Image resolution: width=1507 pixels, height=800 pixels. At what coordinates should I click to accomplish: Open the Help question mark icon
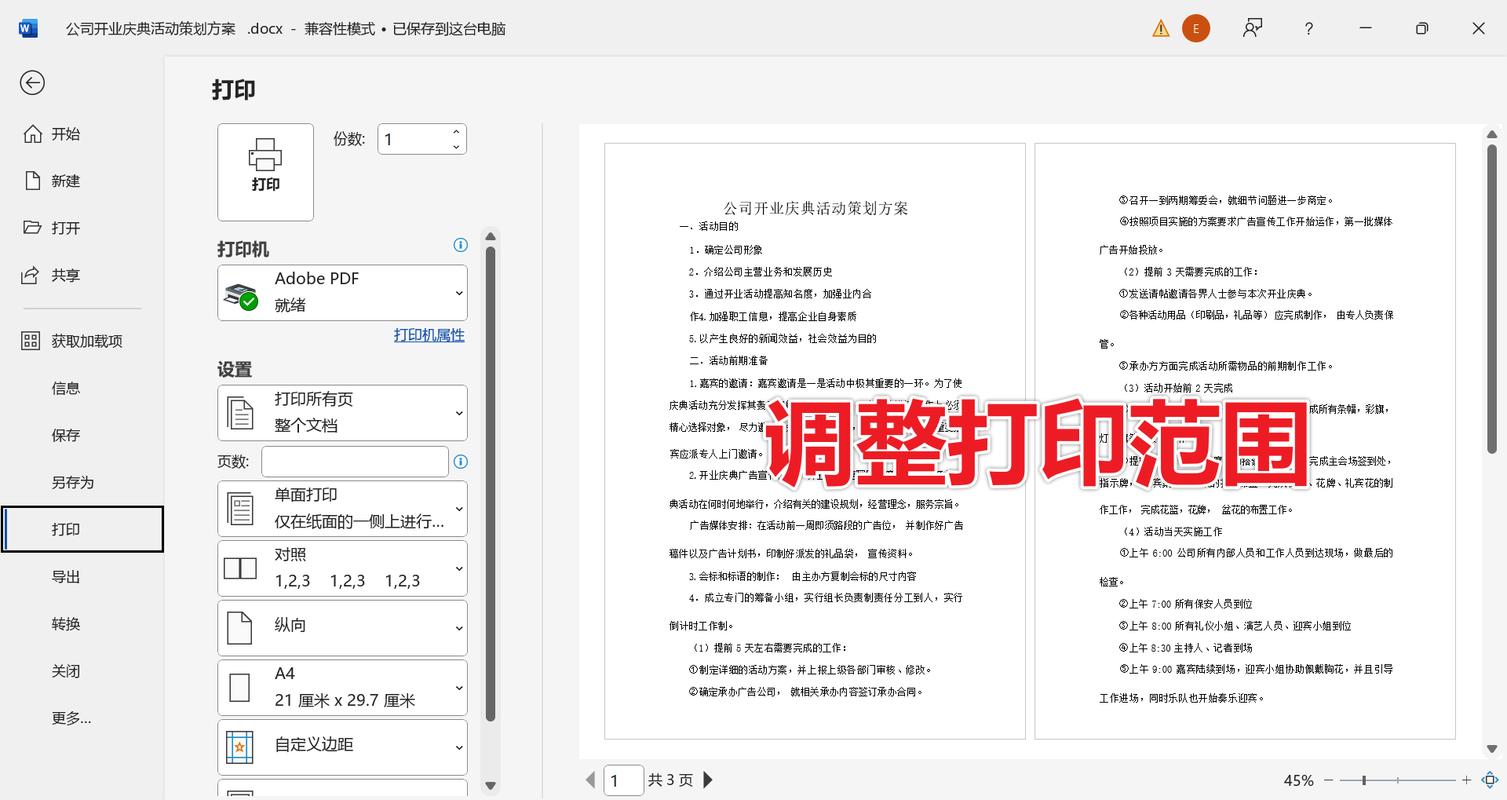[1308, 28]
